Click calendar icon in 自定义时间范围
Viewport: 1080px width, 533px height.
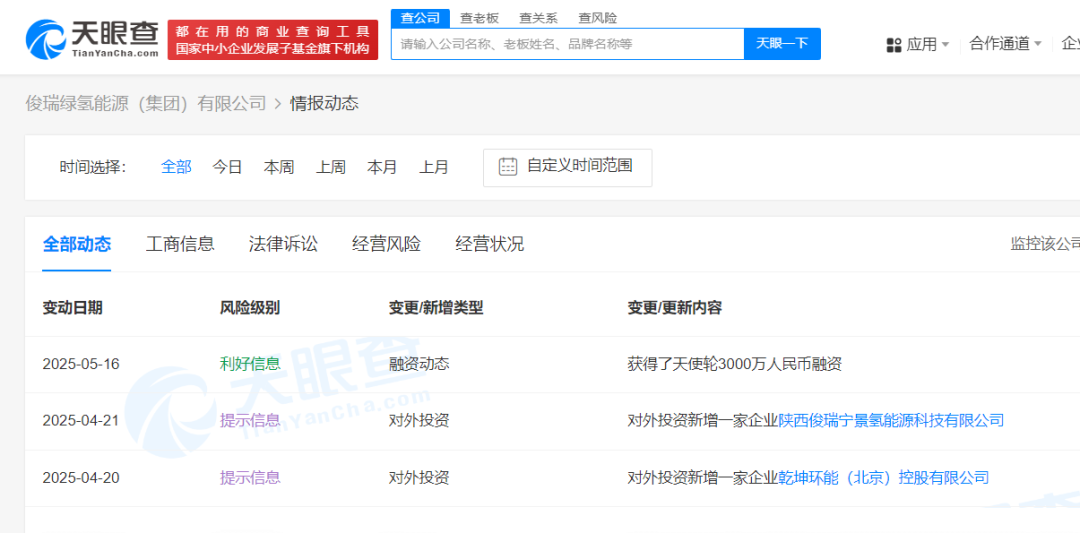(x=508, y=167)
